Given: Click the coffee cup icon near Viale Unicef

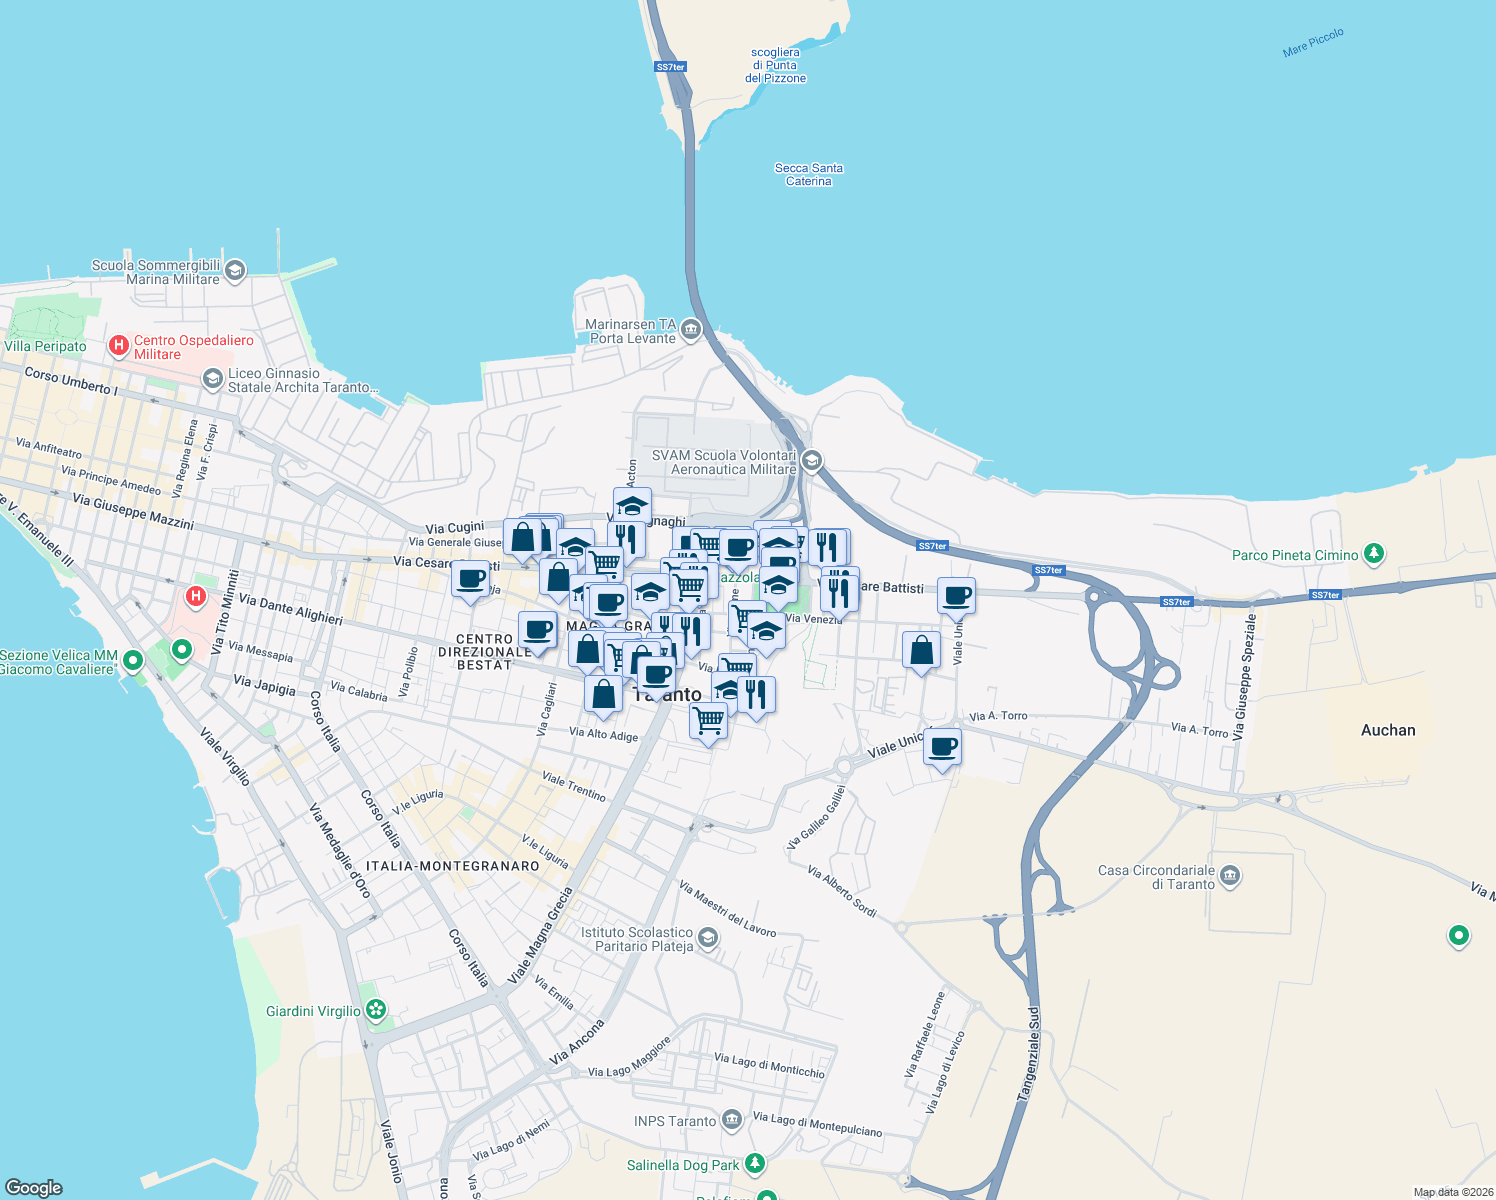Looking at the screenshot, I should pos(943,746).
